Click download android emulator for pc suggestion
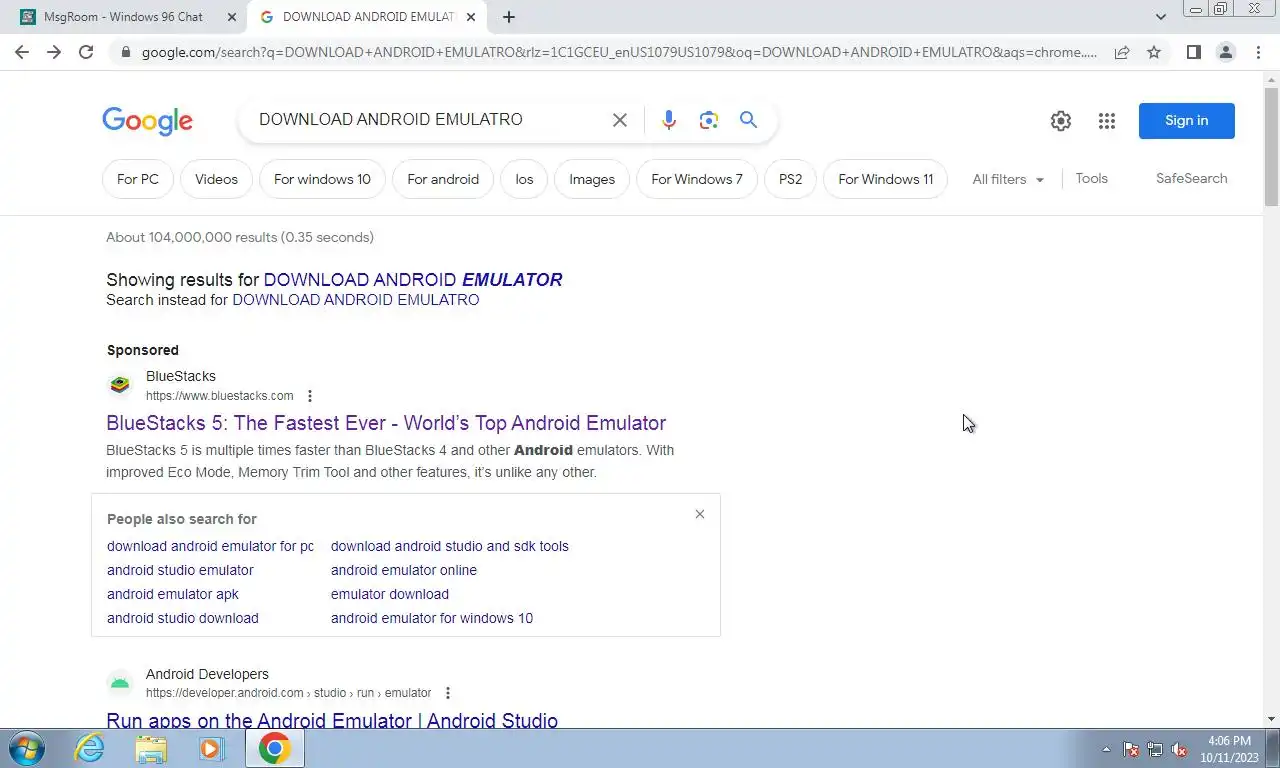This screenshot has width=1280, height=768. pos(210,546)
